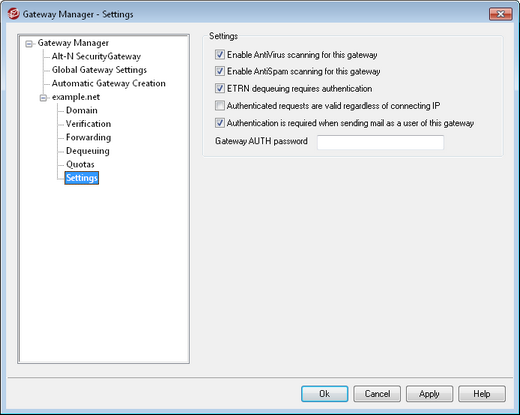This screenshot has height=415, width=520.
Task: Enable authenticated requests valid regardless of IP
Action: [x=220, y=106]
